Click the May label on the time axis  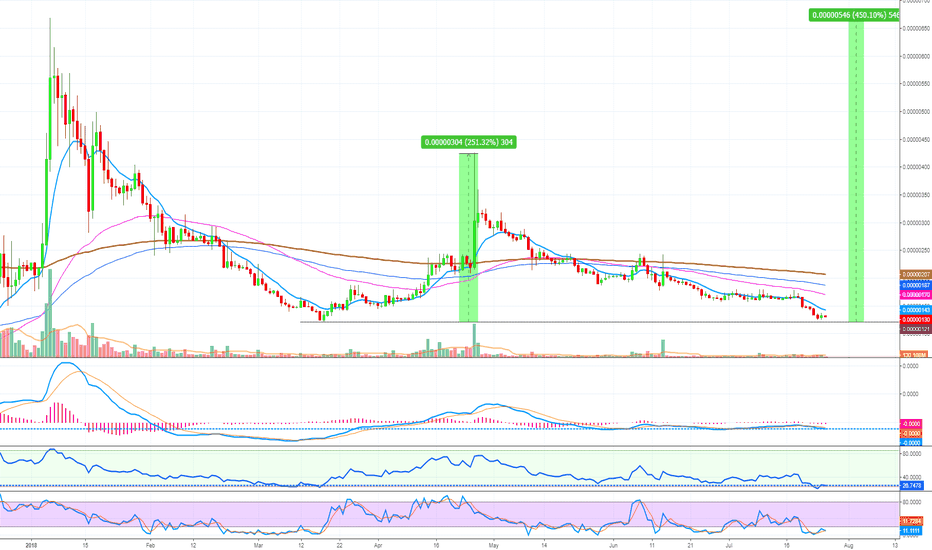click(x=493, y=545)
